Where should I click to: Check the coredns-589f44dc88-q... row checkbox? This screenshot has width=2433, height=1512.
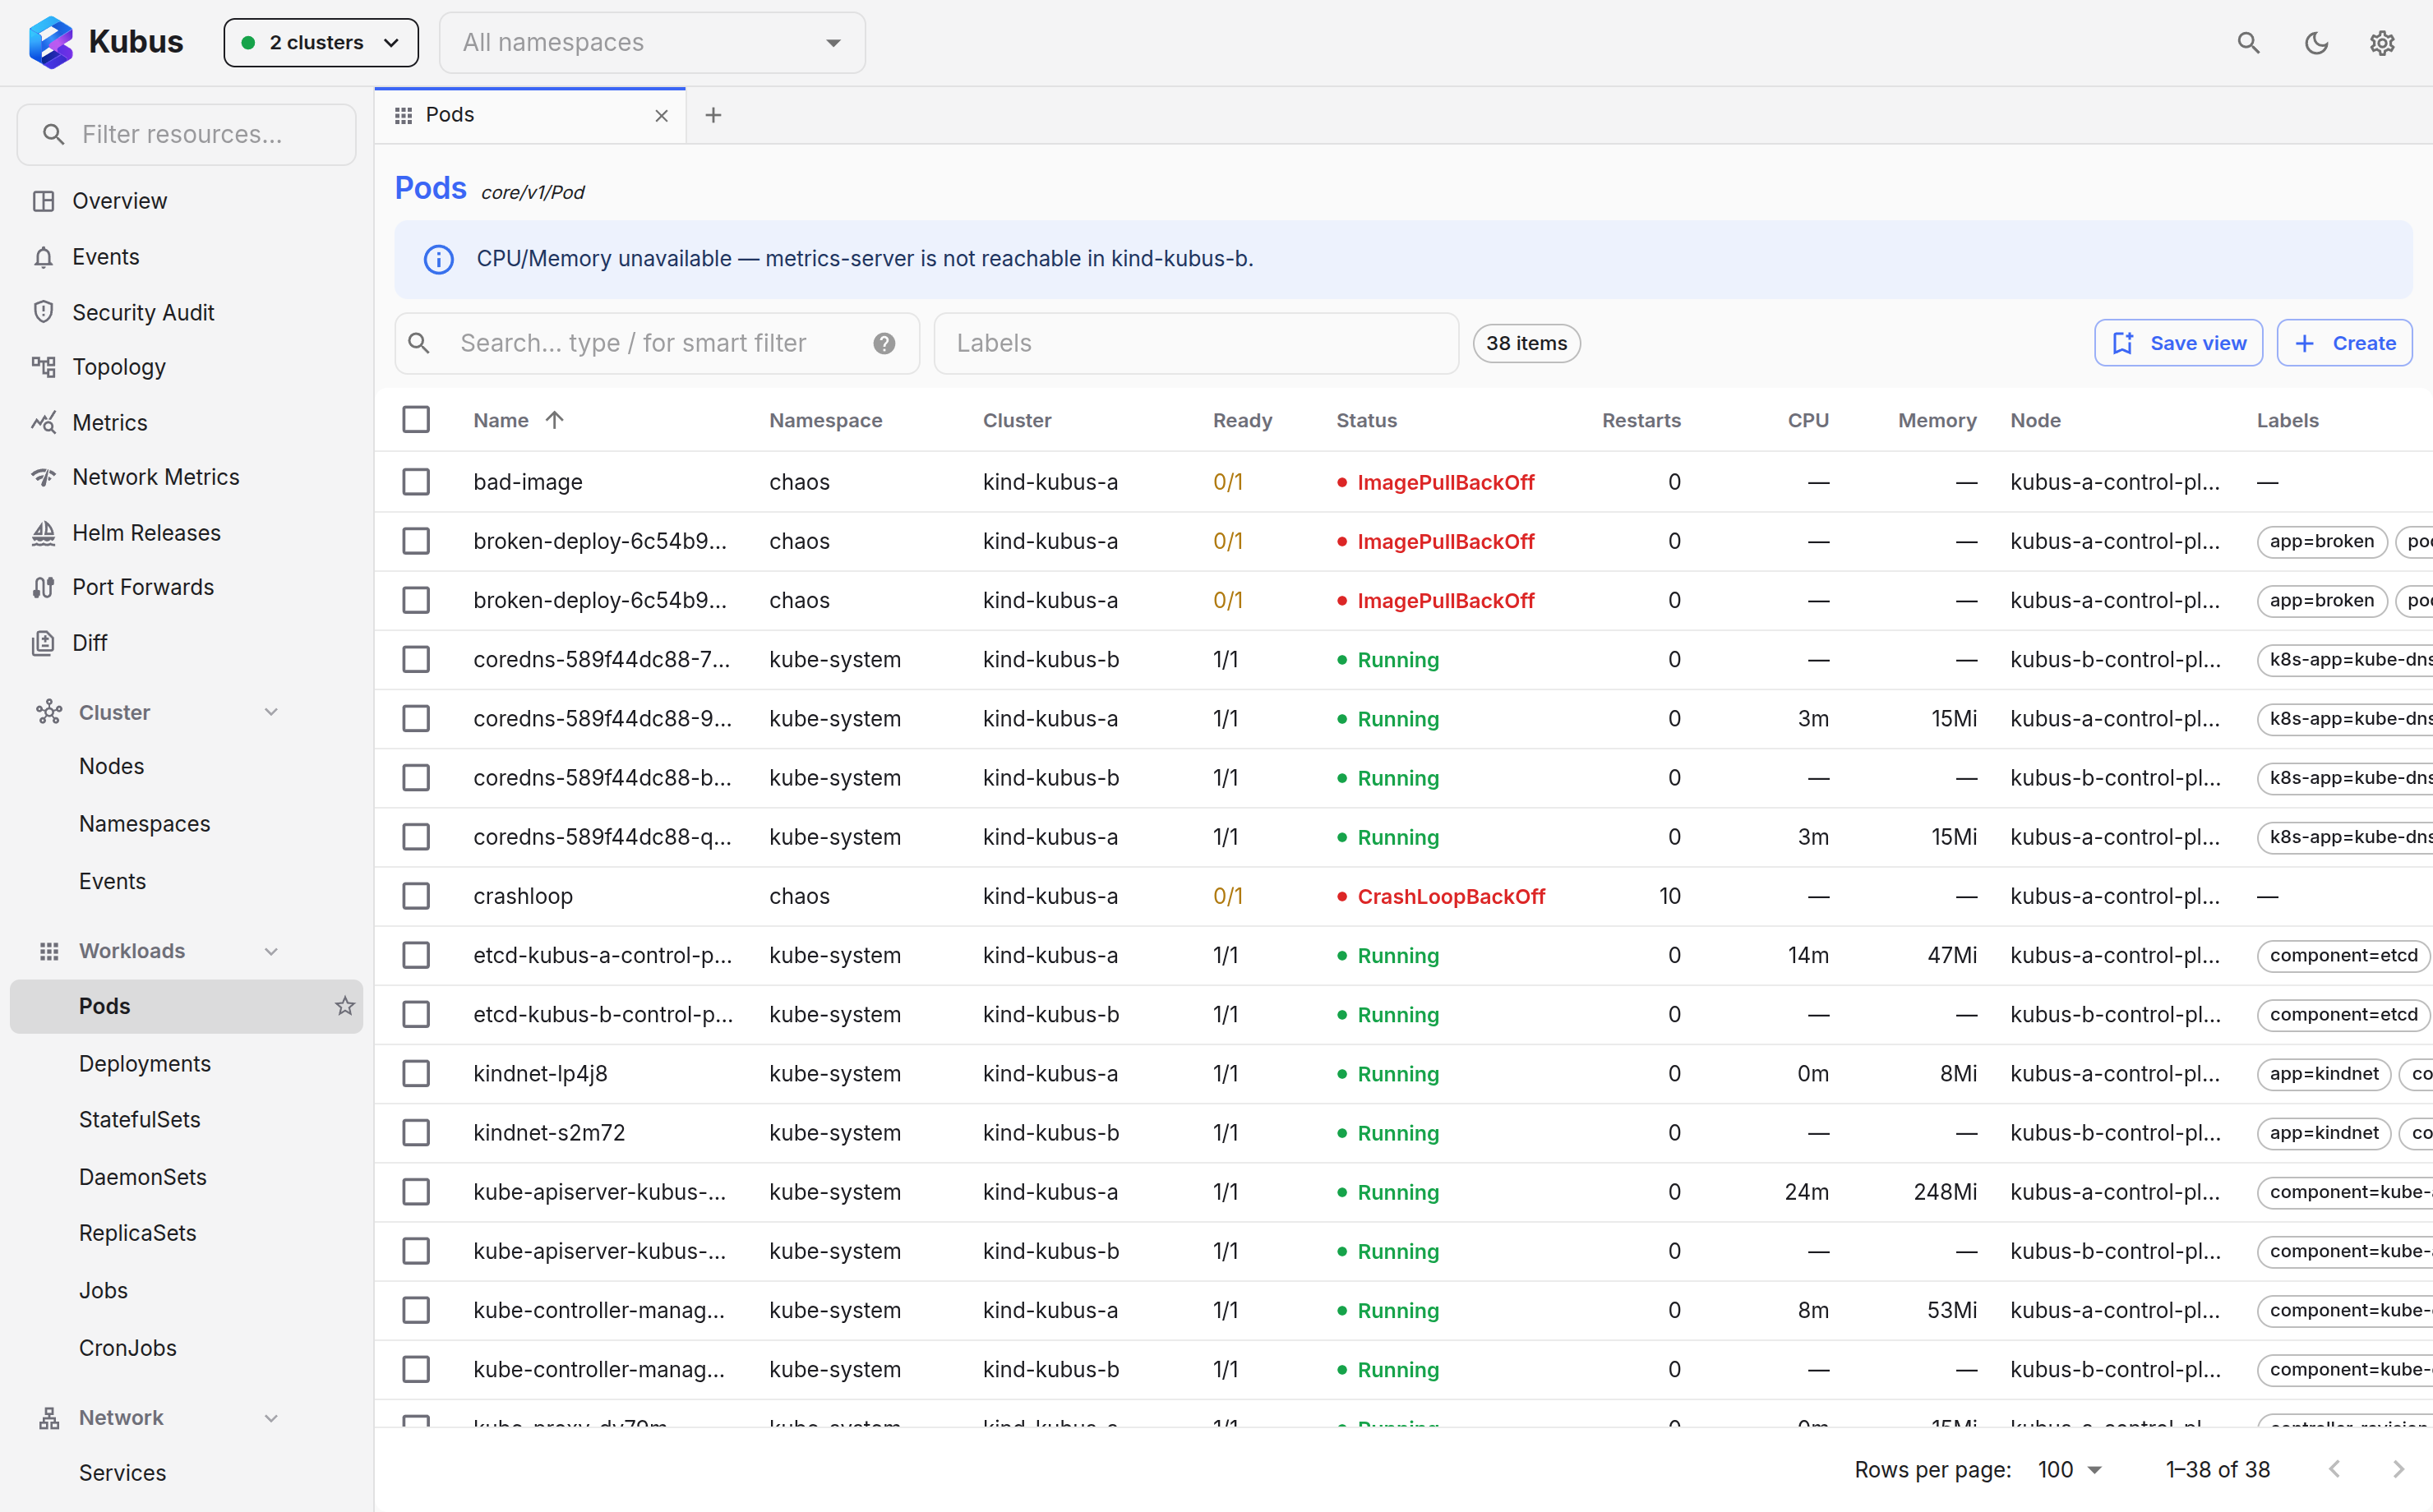click(x=416, y=837)
